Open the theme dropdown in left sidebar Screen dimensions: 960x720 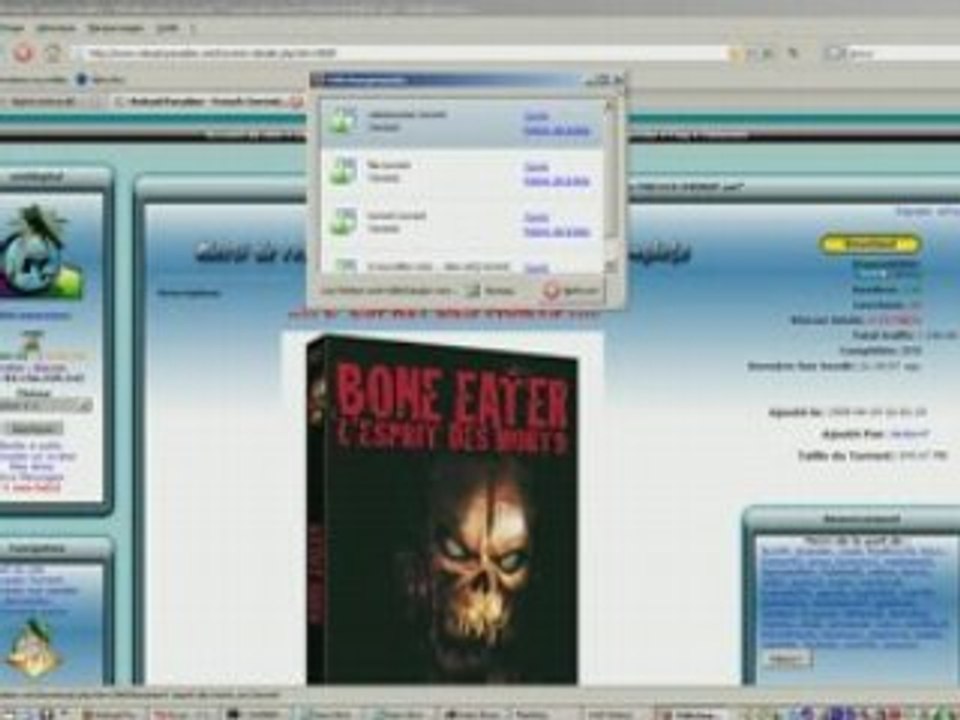pyautogui.click(x=46, y=405)
